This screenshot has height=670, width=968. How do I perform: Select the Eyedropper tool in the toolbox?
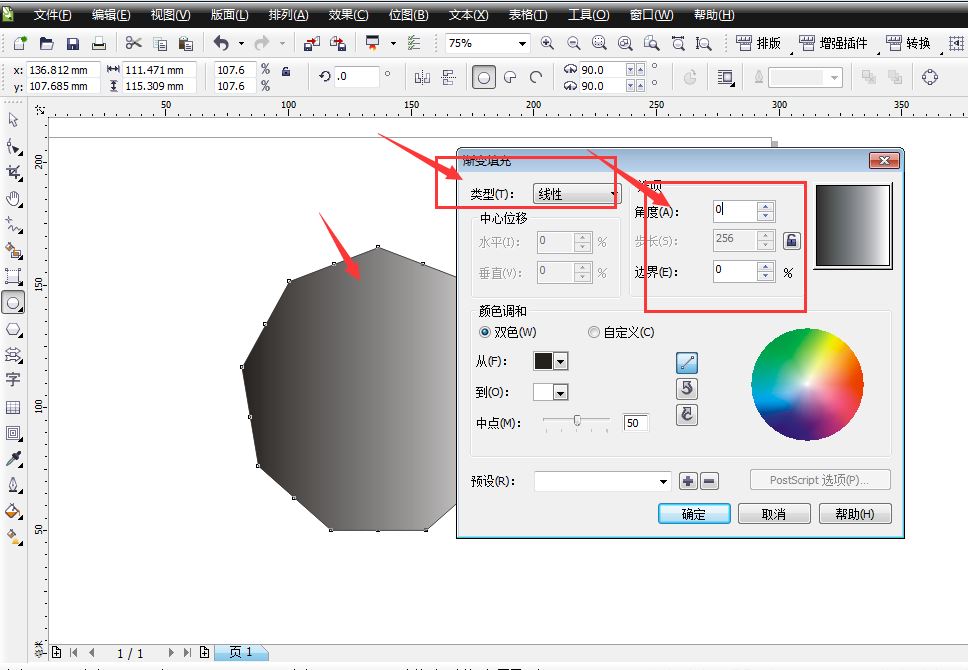click(x=14, y=457)
